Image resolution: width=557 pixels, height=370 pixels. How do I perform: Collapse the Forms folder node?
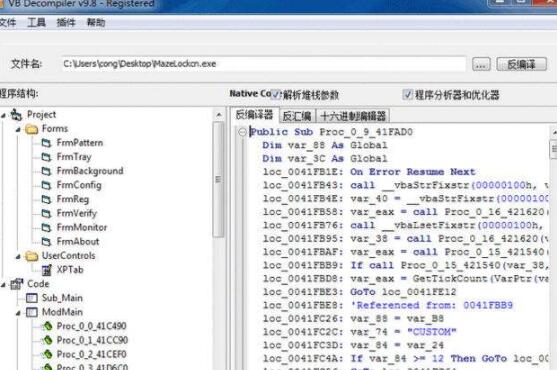pyautogui.click(x=18, y=130)
